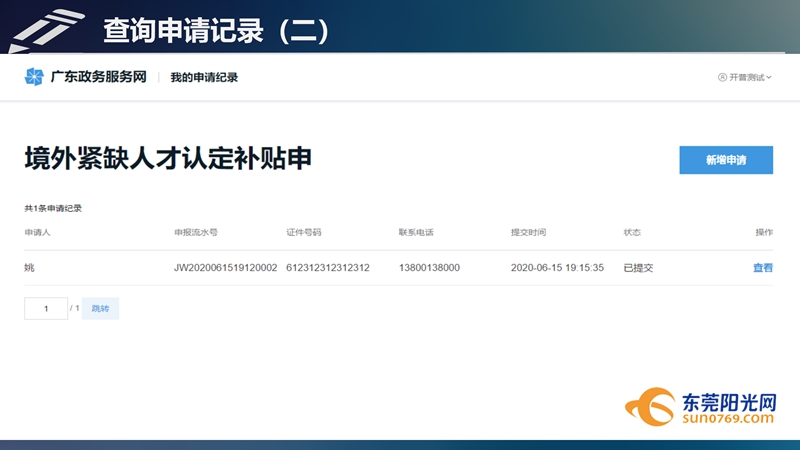Viewport: 800px width, 450px height.
Task: Open the 我的申请纪录 tab
Action: click(x=204, y=77)
